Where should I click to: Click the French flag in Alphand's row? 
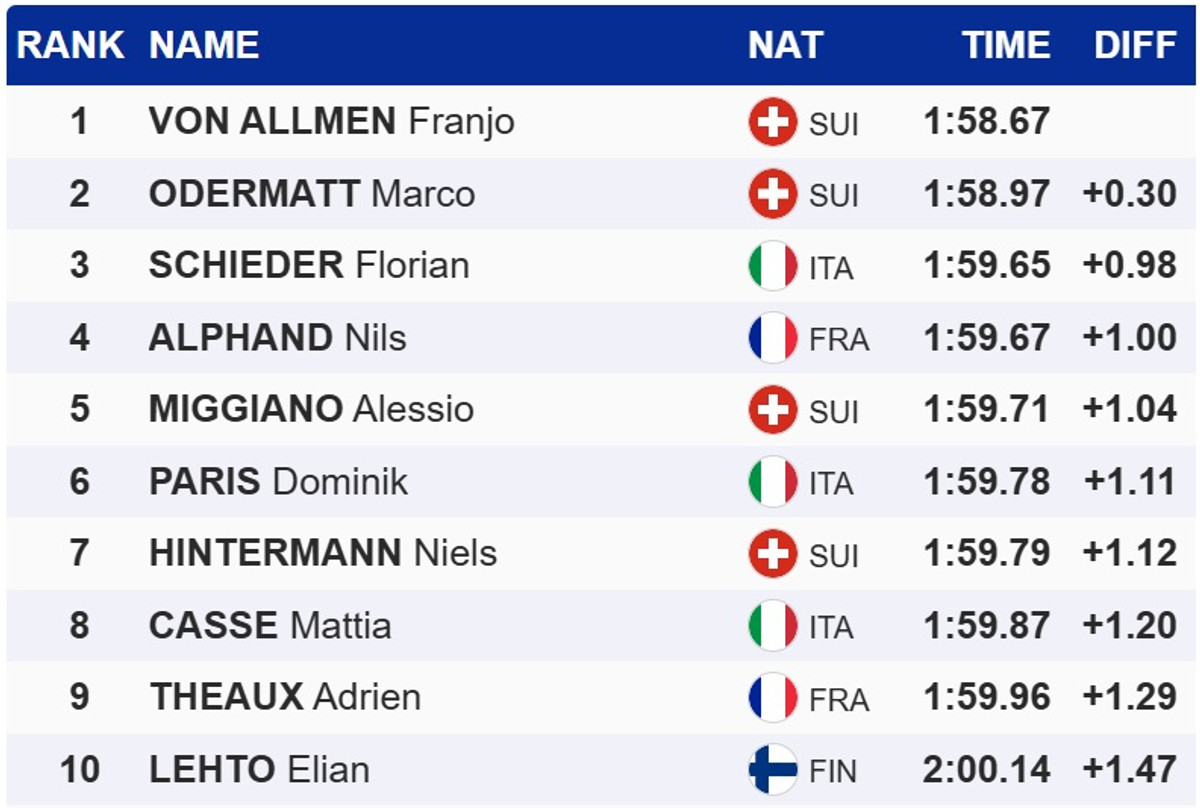tap(772, 338)
